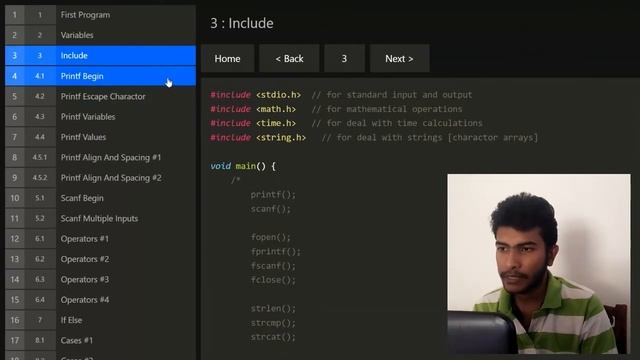
Task: Select the Operators #3 lesson
Action: tap(100, 280)
